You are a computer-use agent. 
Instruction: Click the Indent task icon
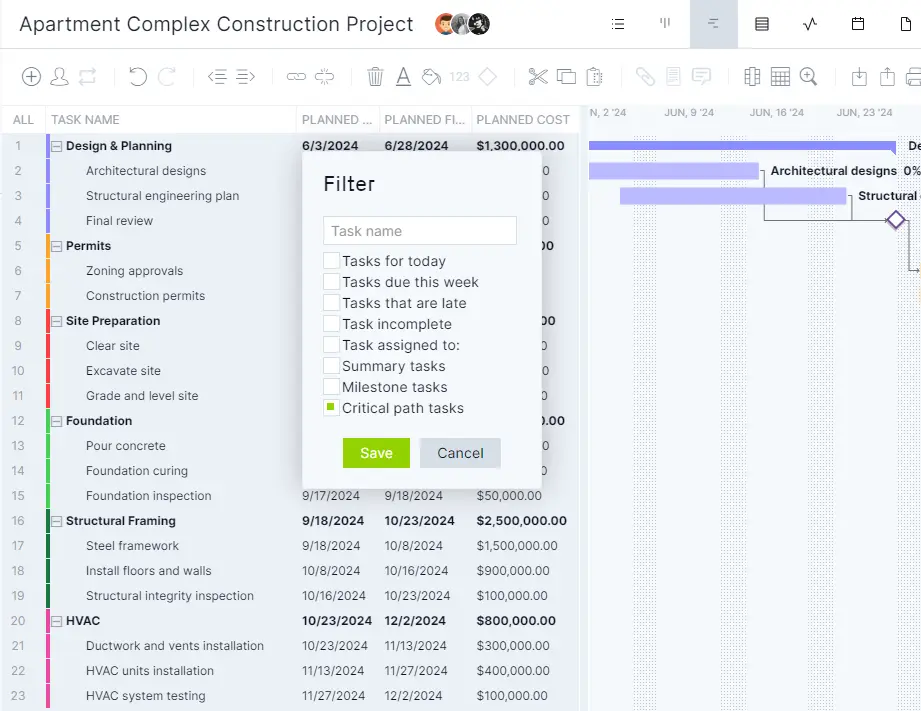[246, 77]
